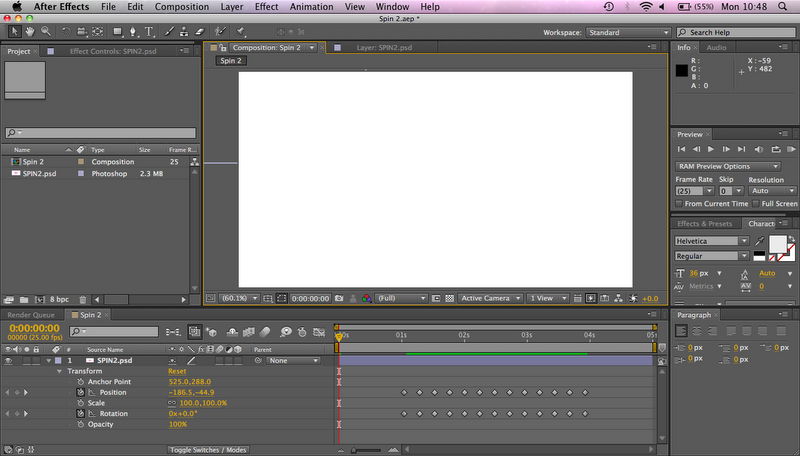Enable From Current Time checkbox
This screenshot has height=456, width=800.
click(x=679, y=204)
